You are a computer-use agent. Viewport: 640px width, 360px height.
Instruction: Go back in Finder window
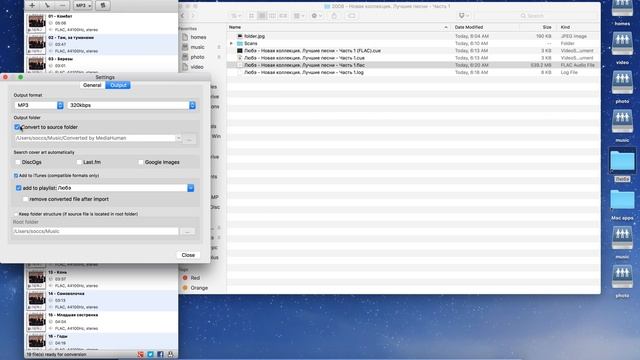(x=183, y=16)
